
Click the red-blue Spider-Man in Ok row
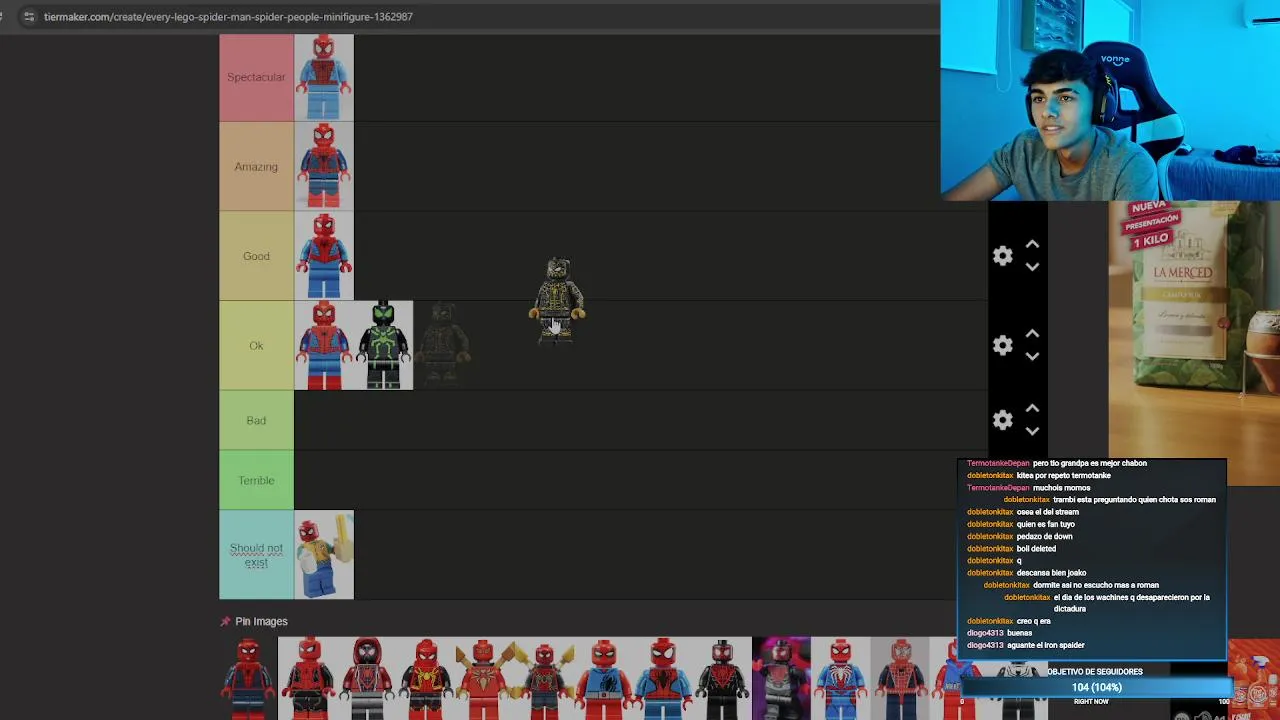323,346
